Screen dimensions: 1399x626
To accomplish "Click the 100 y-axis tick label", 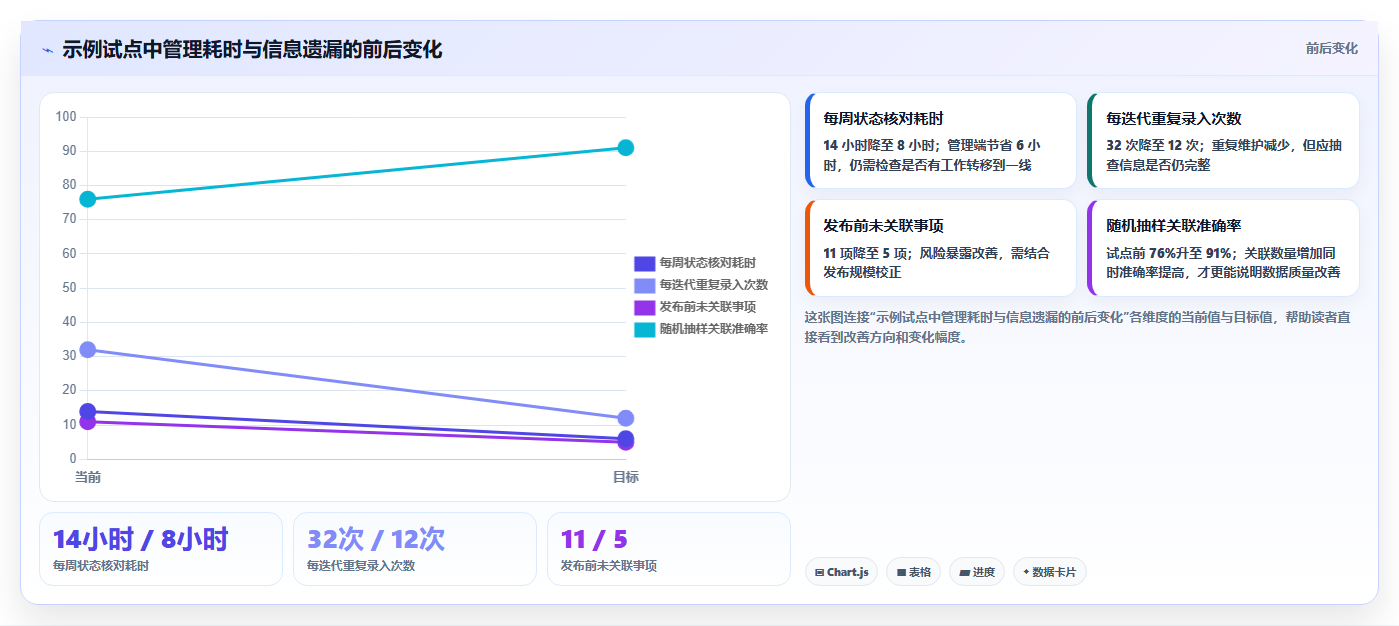I will [x=66, y=117].
